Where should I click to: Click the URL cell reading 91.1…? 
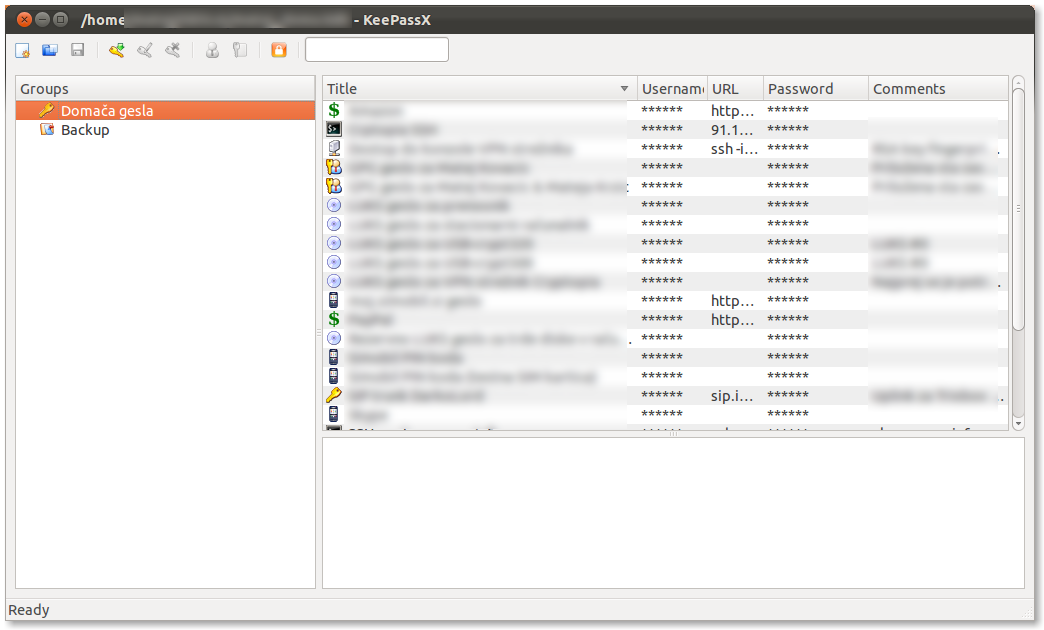(x=732, y=130)
